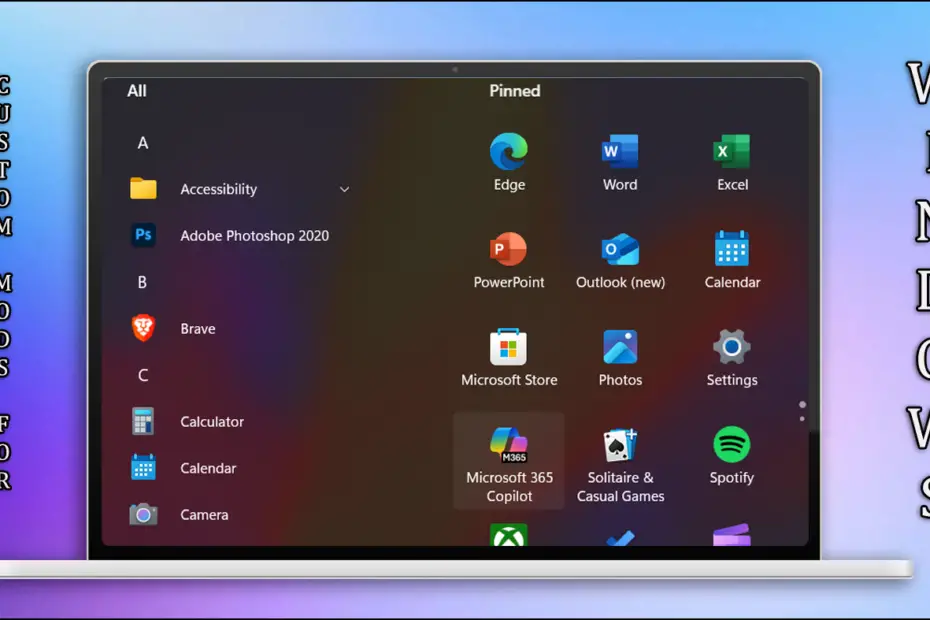This screenshot has height=620, width=930.
Task: Open Outlook (new) pinned app
Action: (620, 260)
